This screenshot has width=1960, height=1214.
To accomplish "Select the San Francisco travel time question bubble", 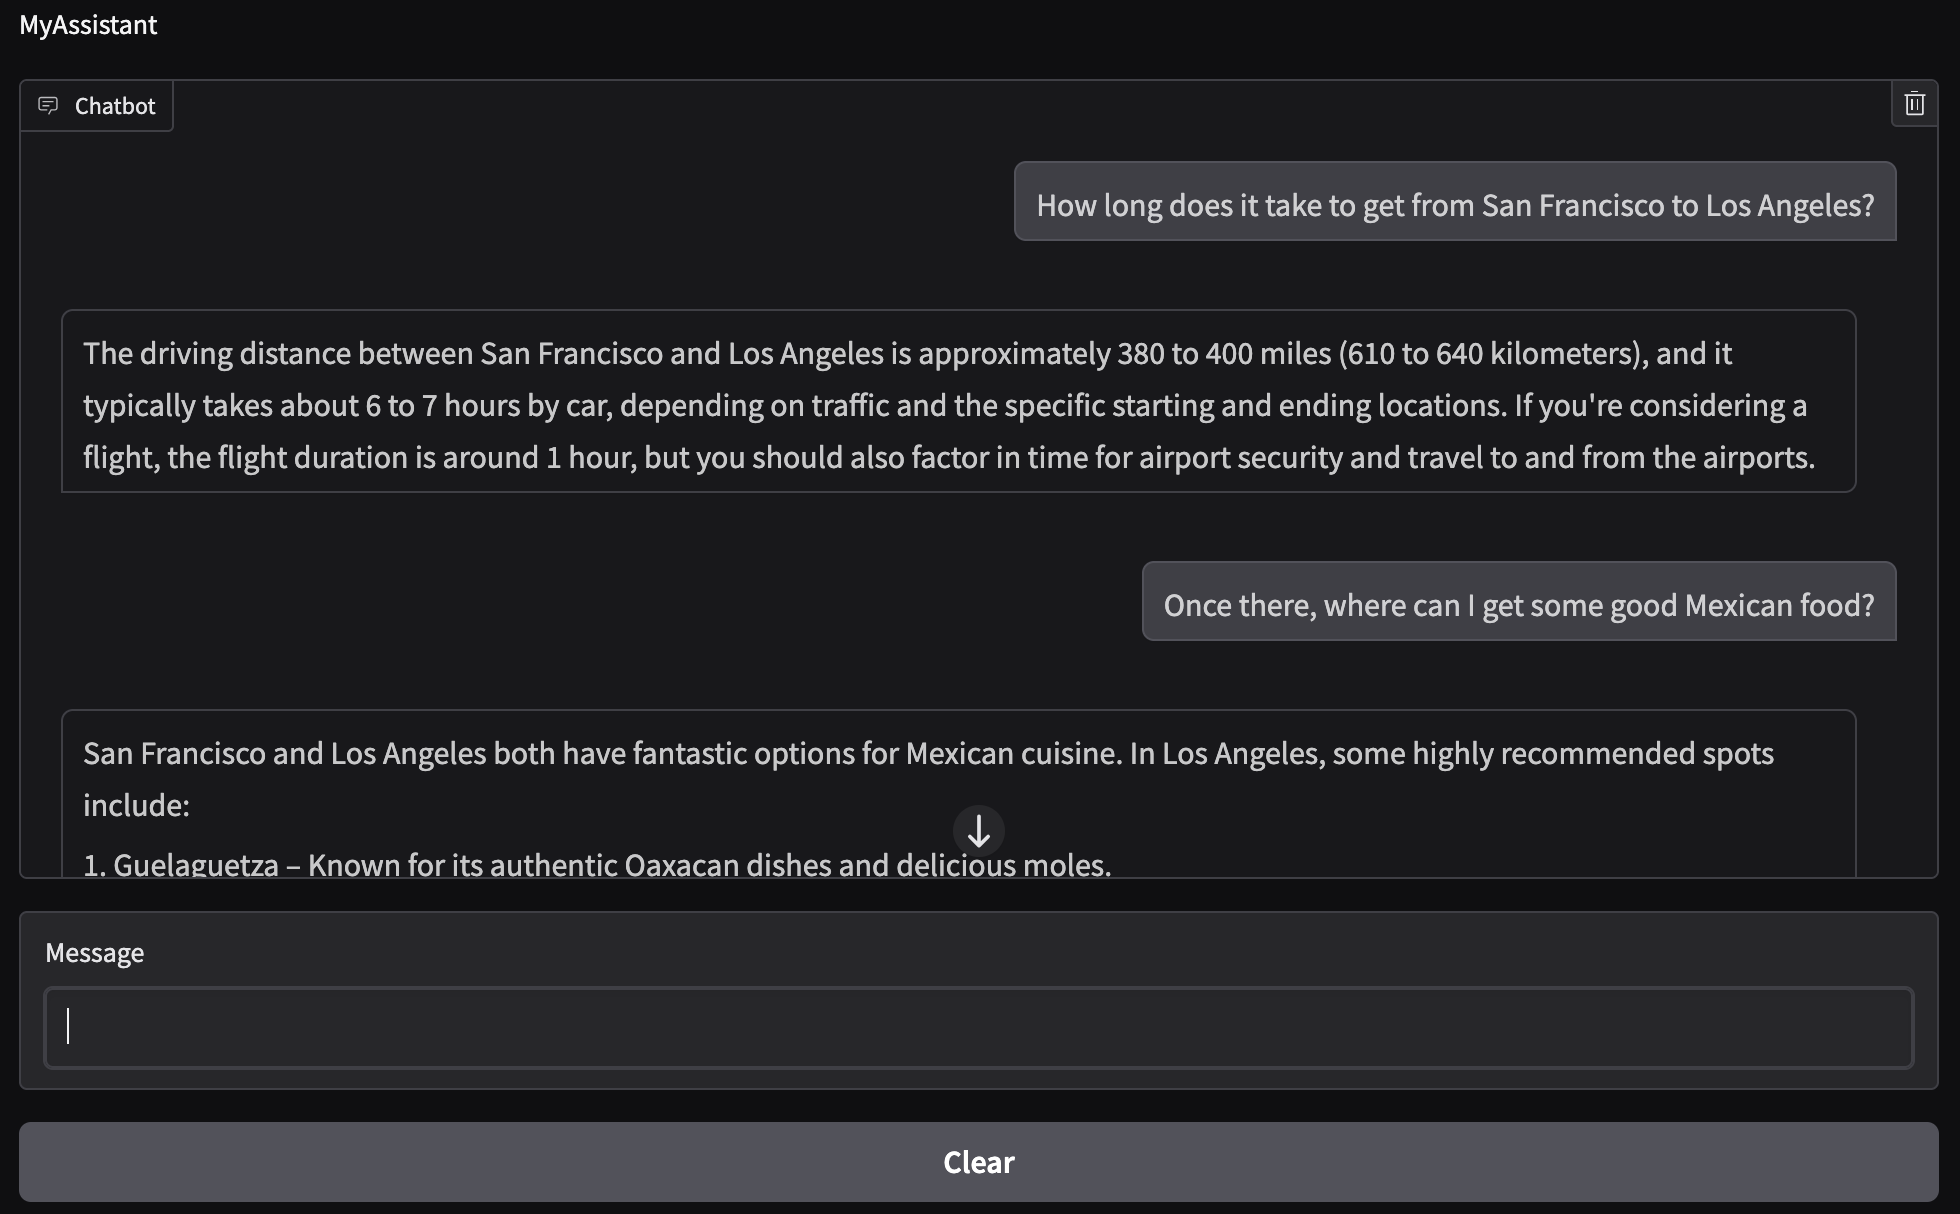I will [1454, 203].
